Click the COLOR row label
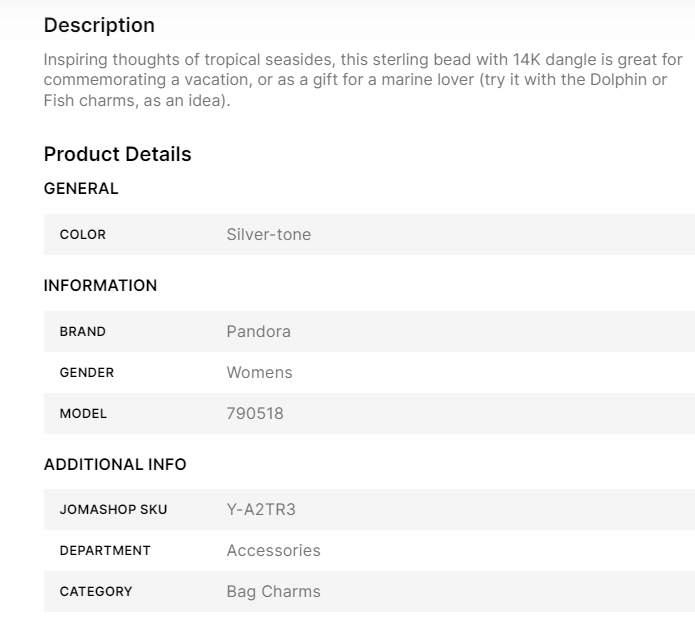Viewport: 695px width, 622px height. 82,234
